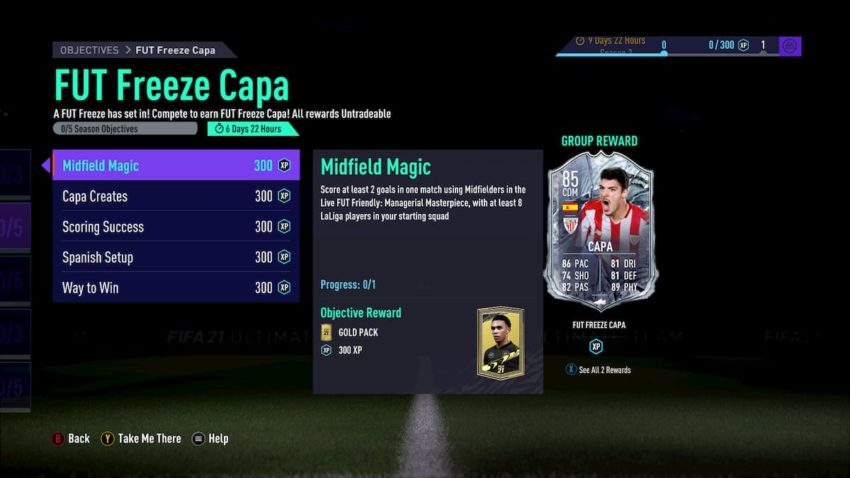This screenshot has width=850, height=478.
Task: Click the Help menu button icon
Action: [x=198, y=438]
